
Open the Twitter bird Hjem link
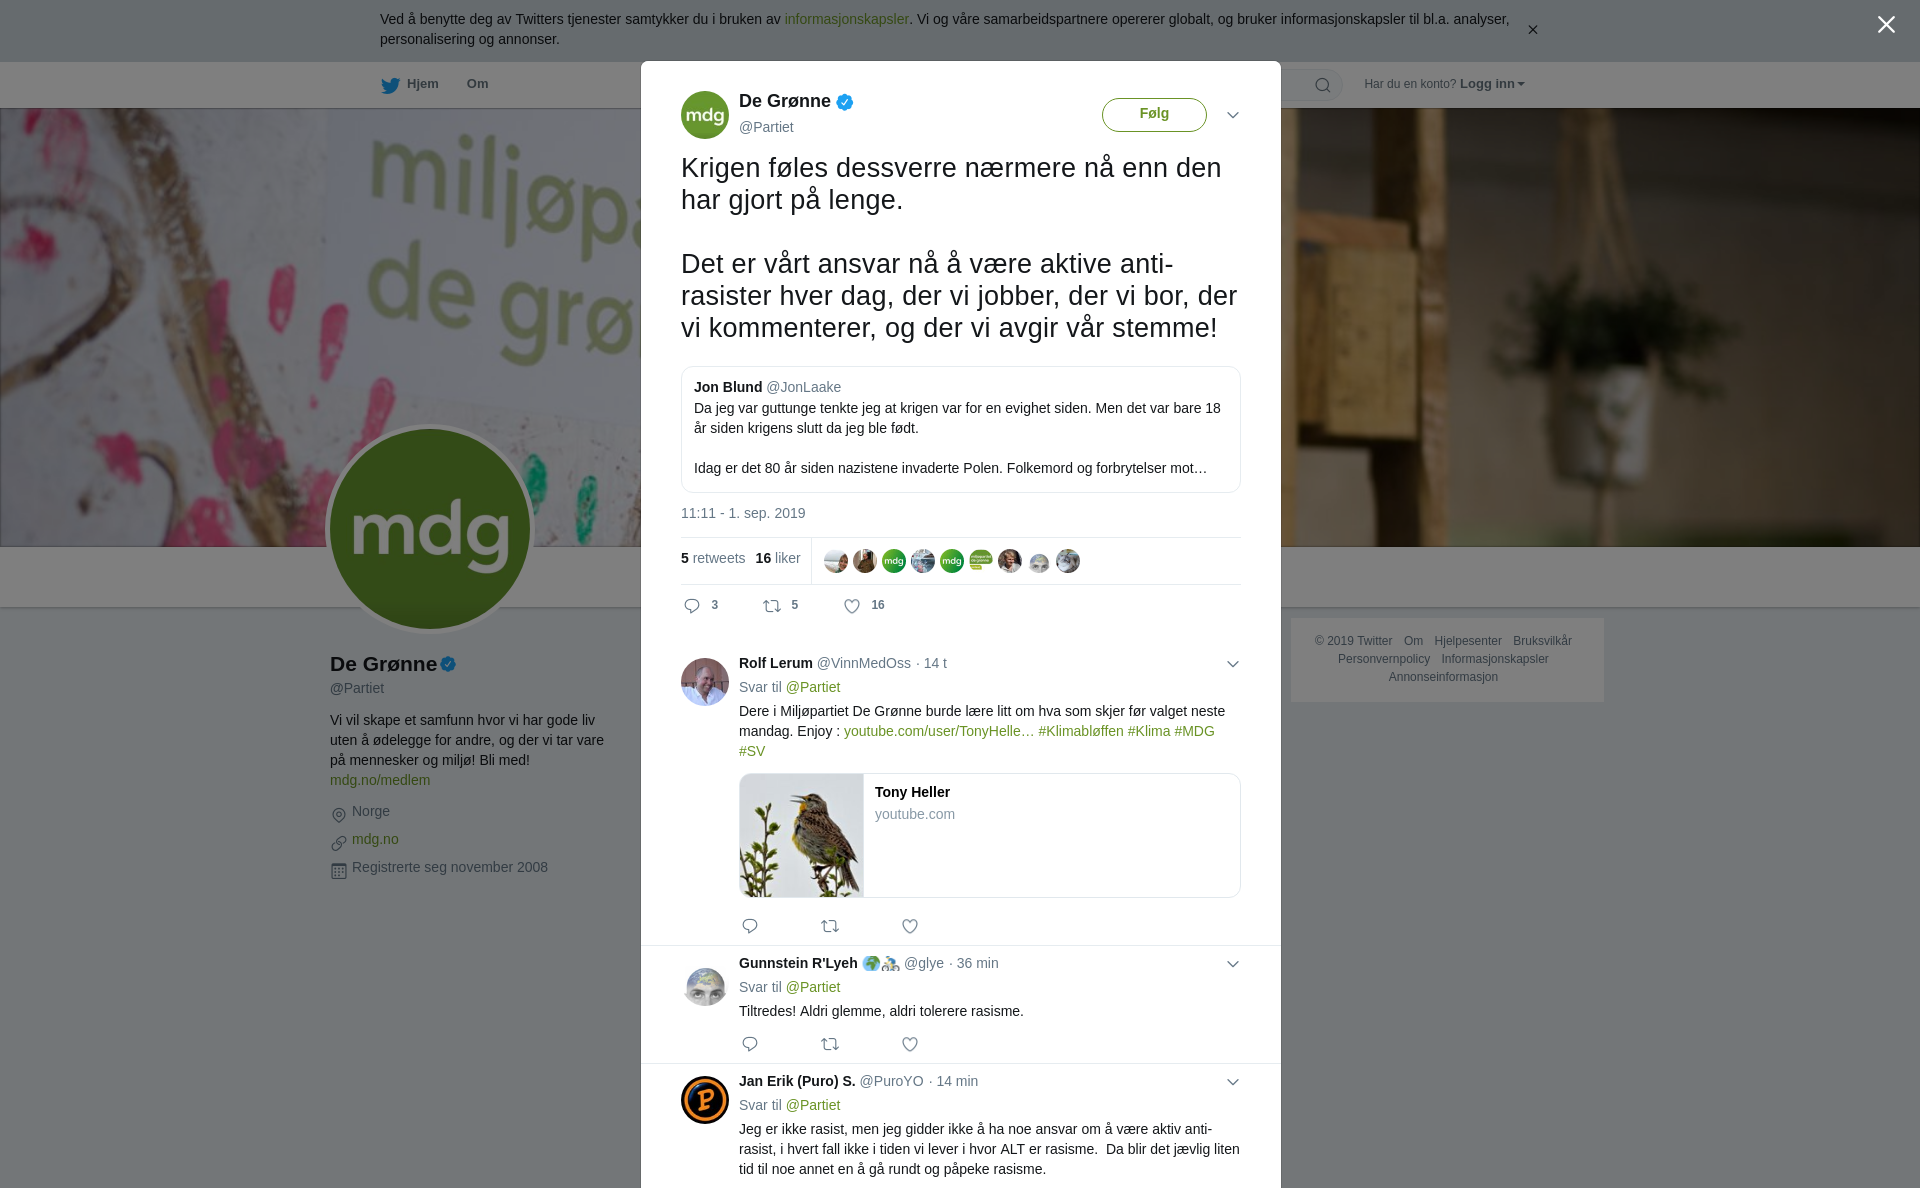410,84
